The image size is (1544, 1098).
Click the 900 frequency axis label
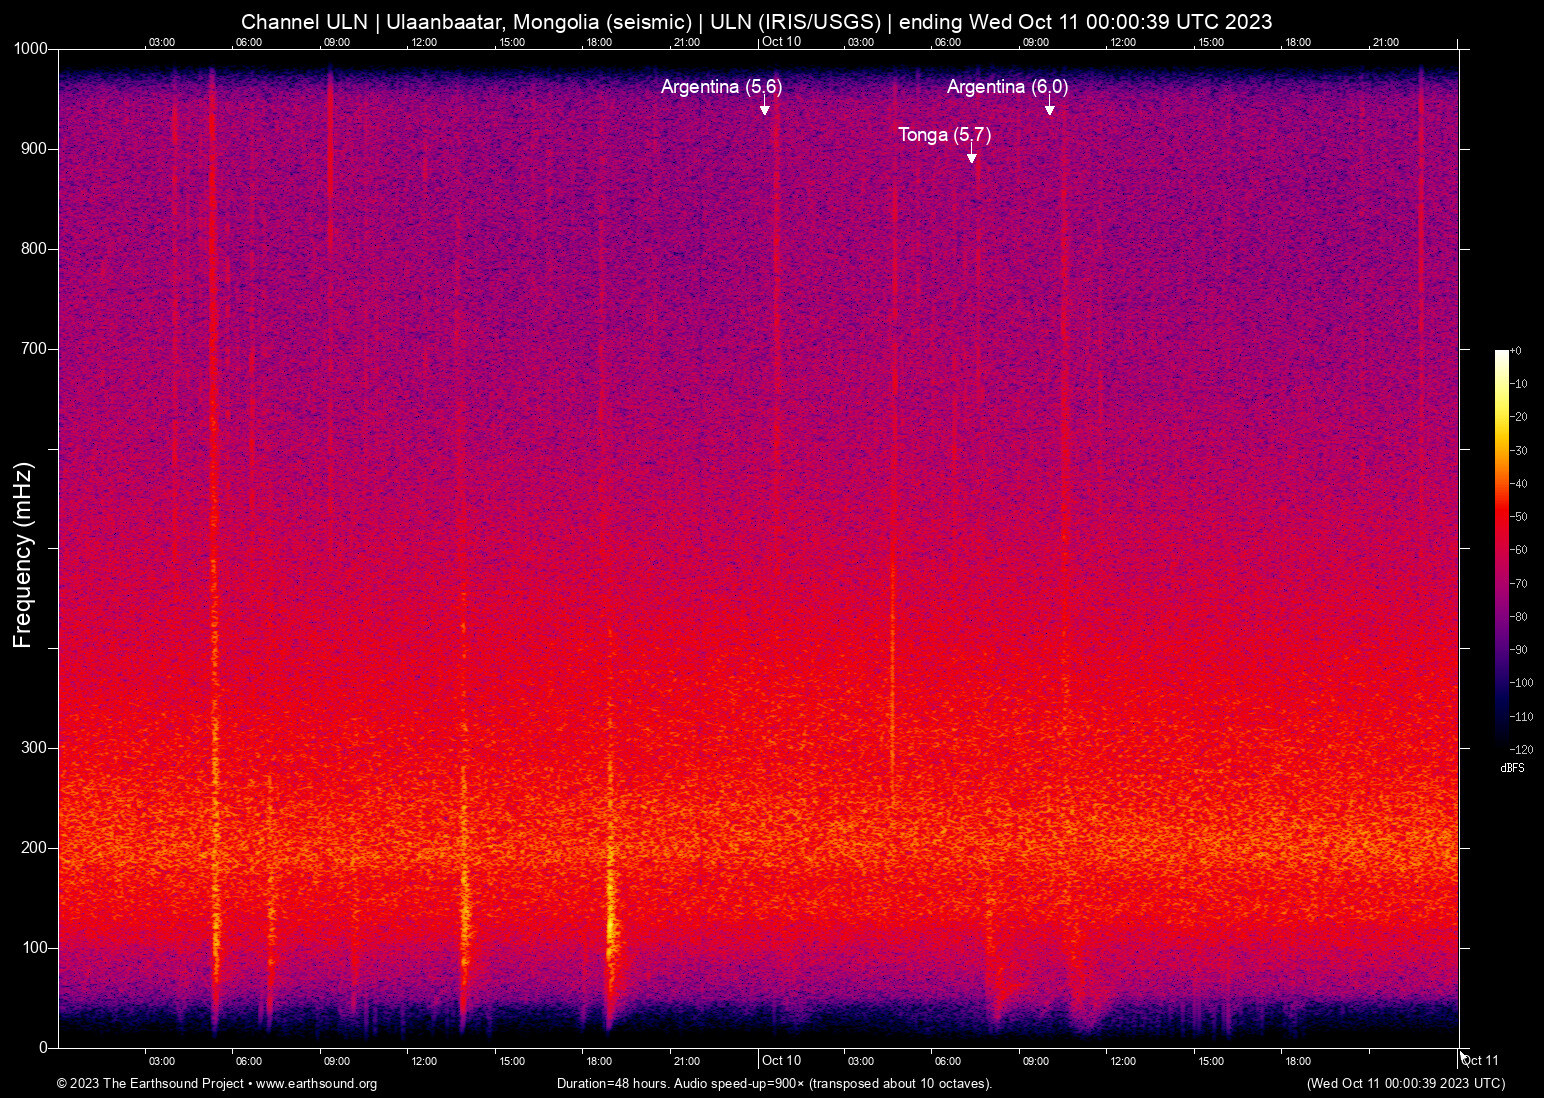click(x=34, y=149)
